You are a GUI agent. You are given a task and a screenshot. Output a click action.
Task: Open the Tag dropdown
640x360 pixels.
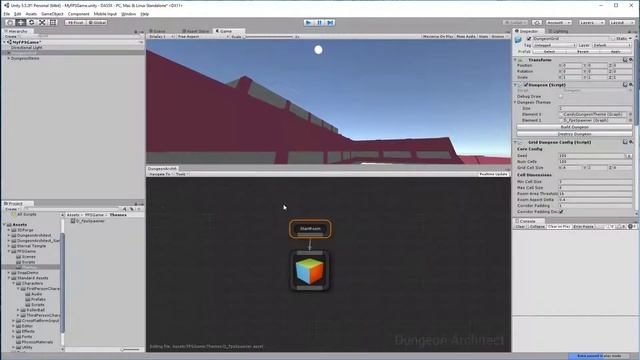[554, 45]
